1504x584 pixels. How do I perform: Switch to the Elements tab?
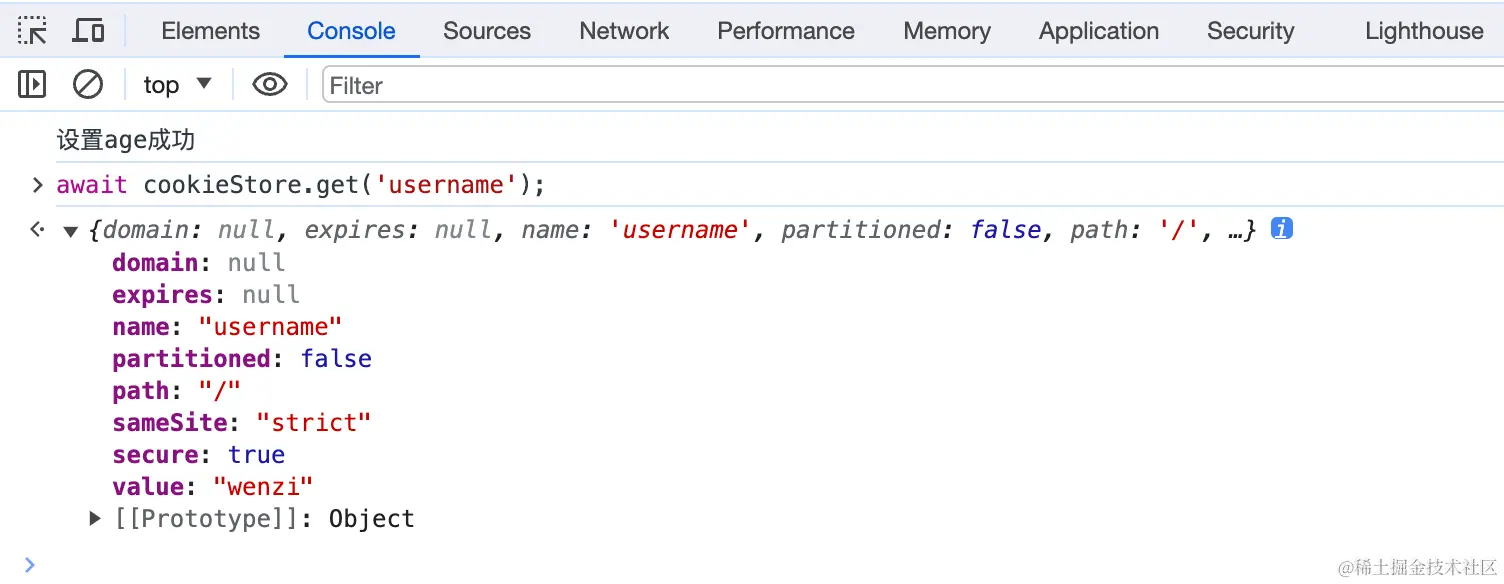pos(210,31)
